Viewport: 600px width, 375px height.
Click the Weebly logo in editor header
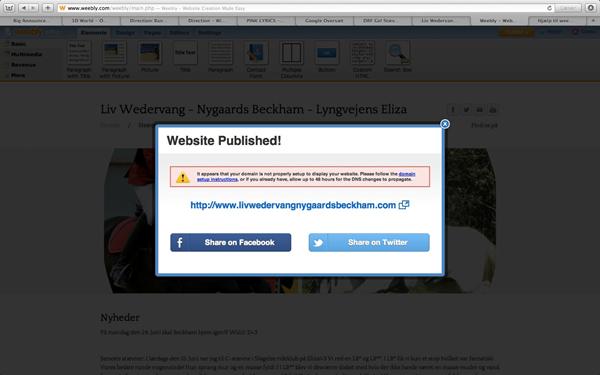click(x=28, y=32)
